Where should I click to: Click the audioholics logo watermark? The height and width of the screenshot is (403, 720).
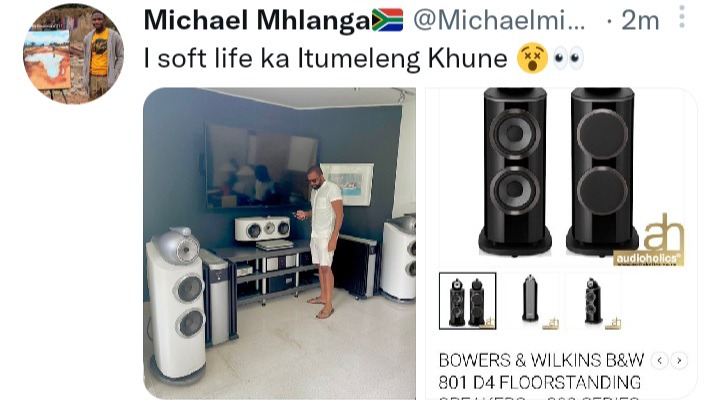click(x=648, y=240)
